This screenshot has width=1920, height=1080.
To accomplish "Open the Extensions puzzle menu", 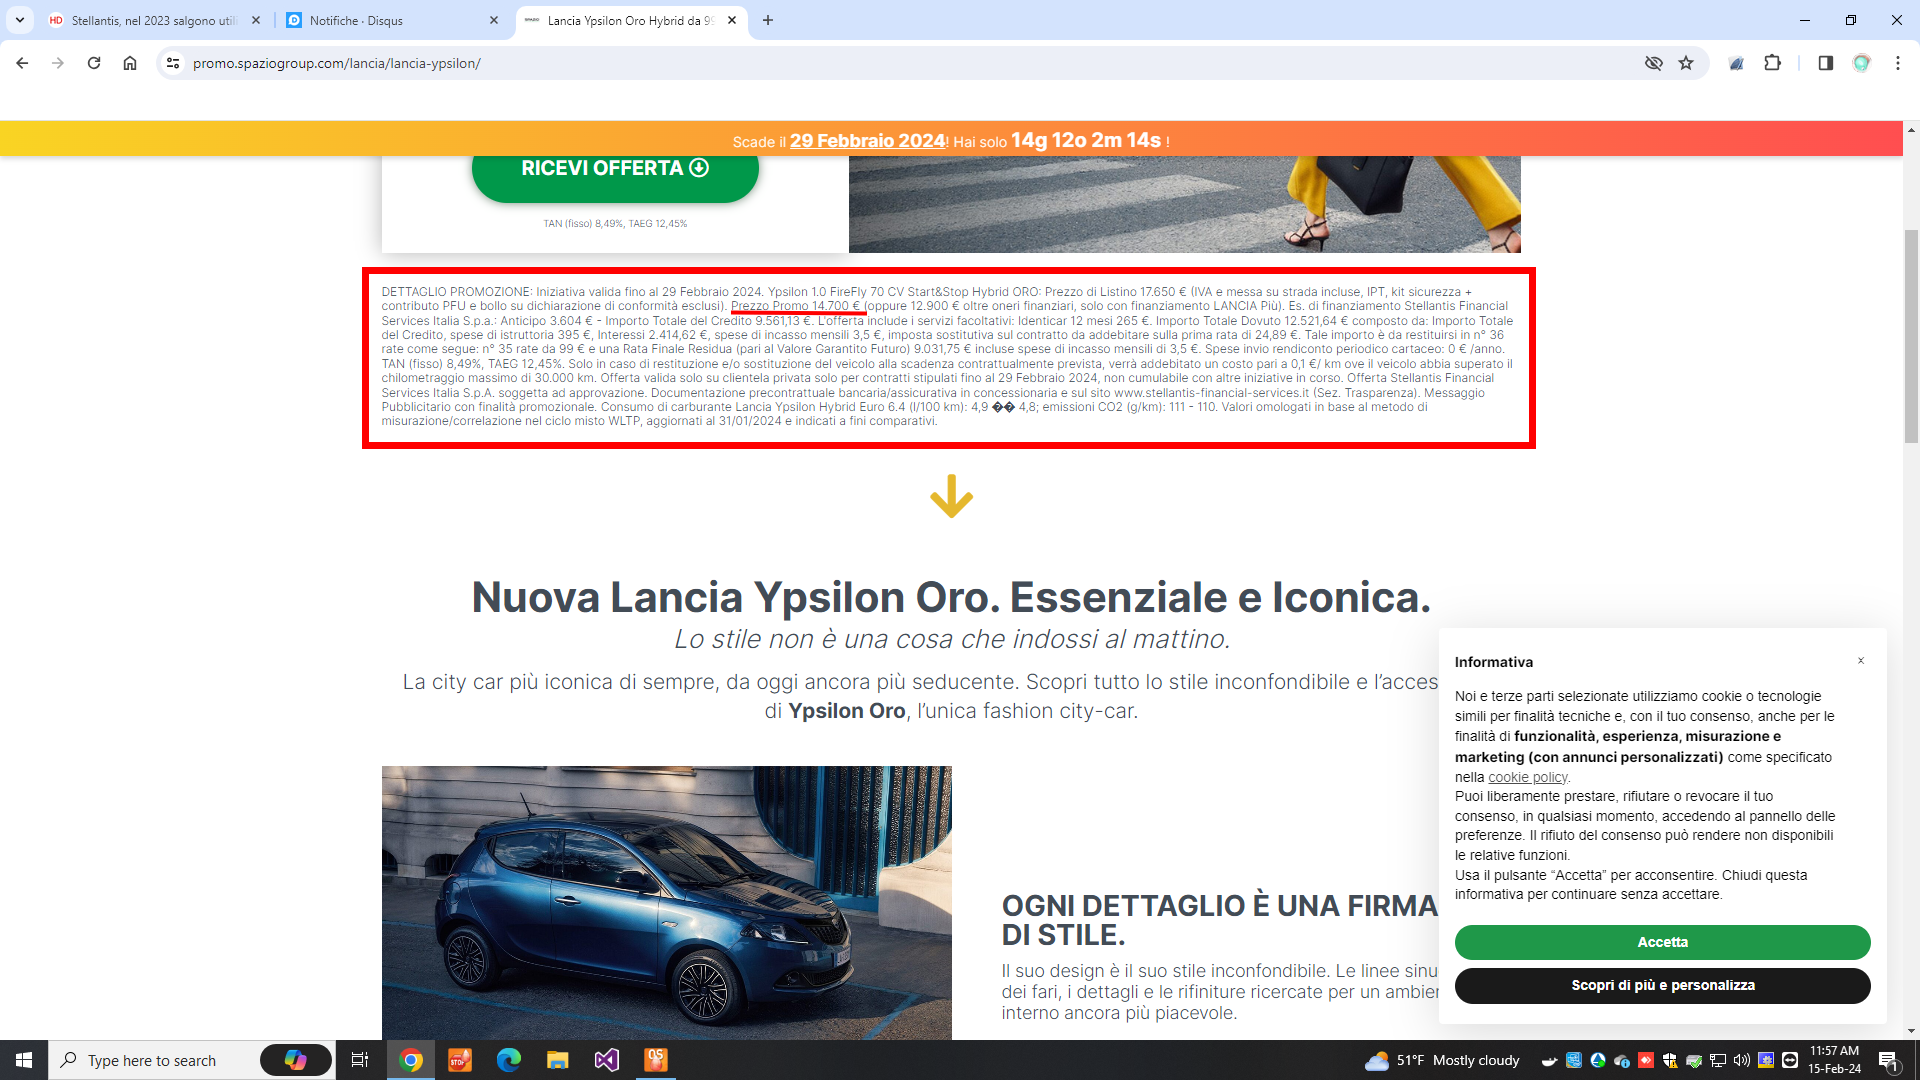I will (x=1772, y=63).
